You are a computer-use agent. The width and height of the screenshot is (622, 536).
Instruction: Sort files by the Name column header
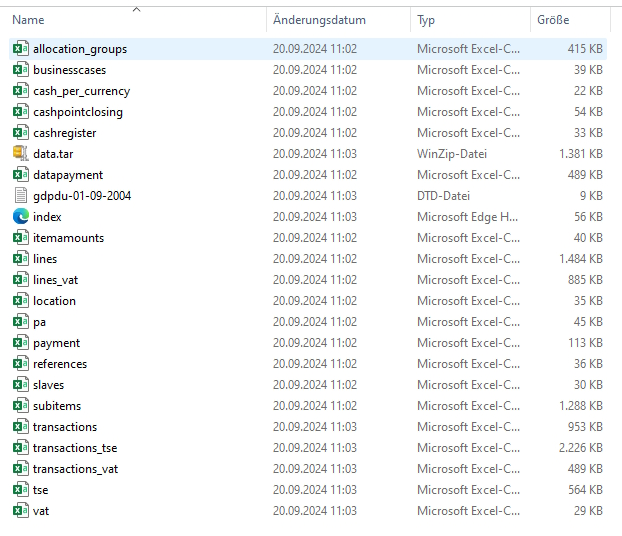(x=28, y=20)
